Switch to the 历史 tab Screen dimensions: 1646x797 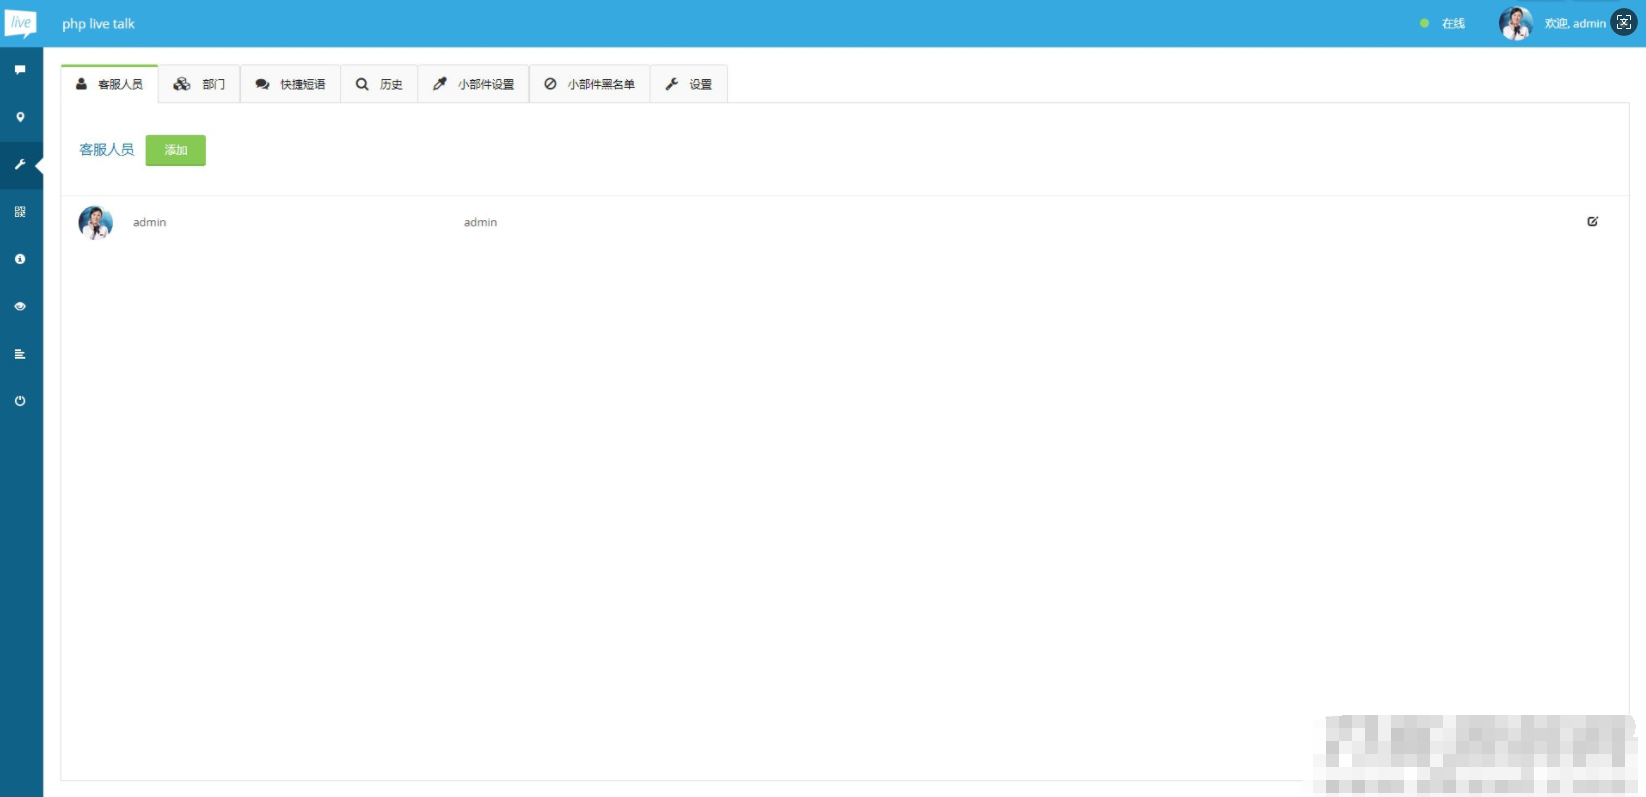379,84
